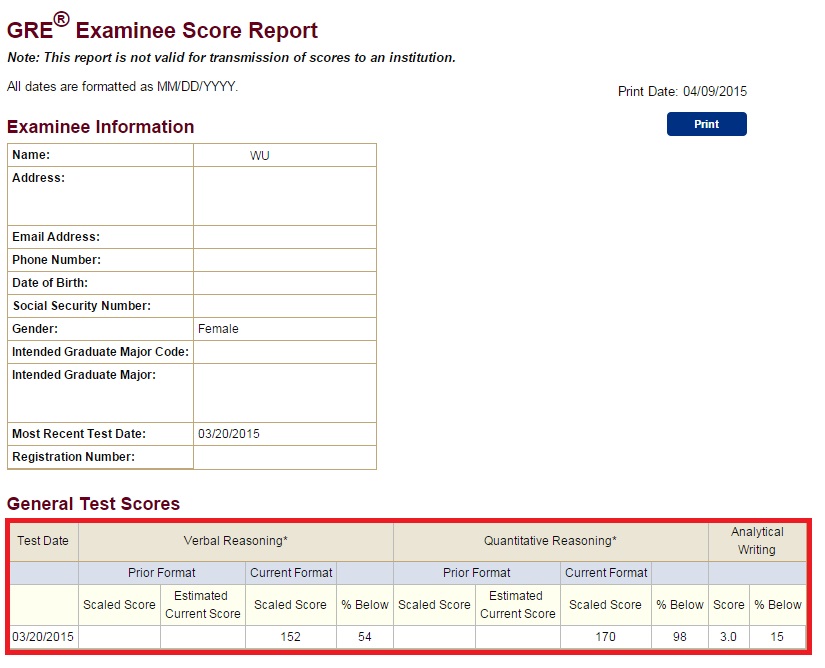Select the Verbal Reasoning* header
Viewport: 825px width, 668px height.
click(236, 541)
